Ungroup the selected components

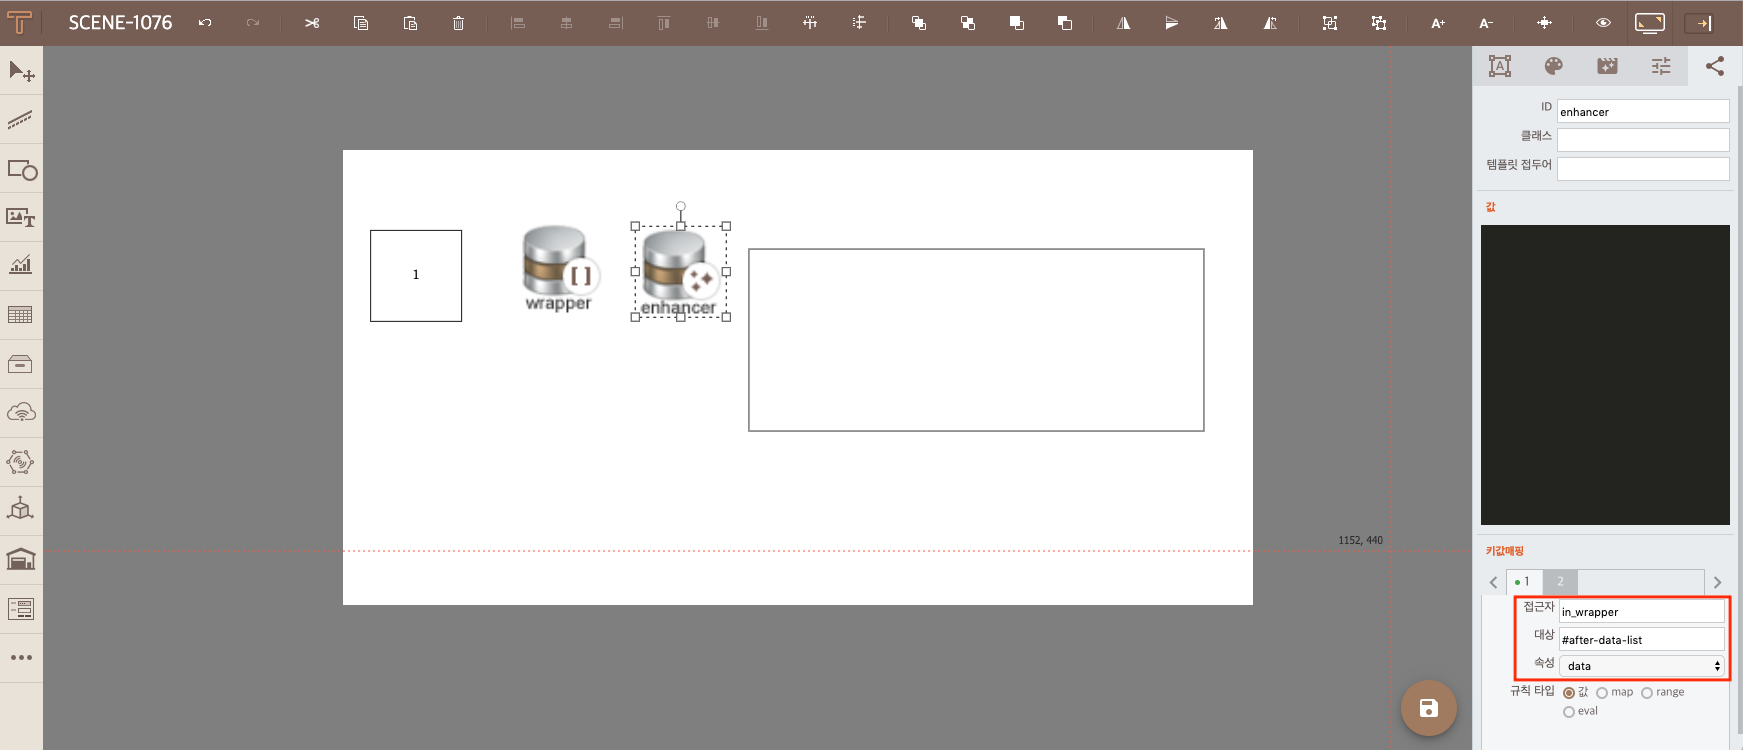1379,23
